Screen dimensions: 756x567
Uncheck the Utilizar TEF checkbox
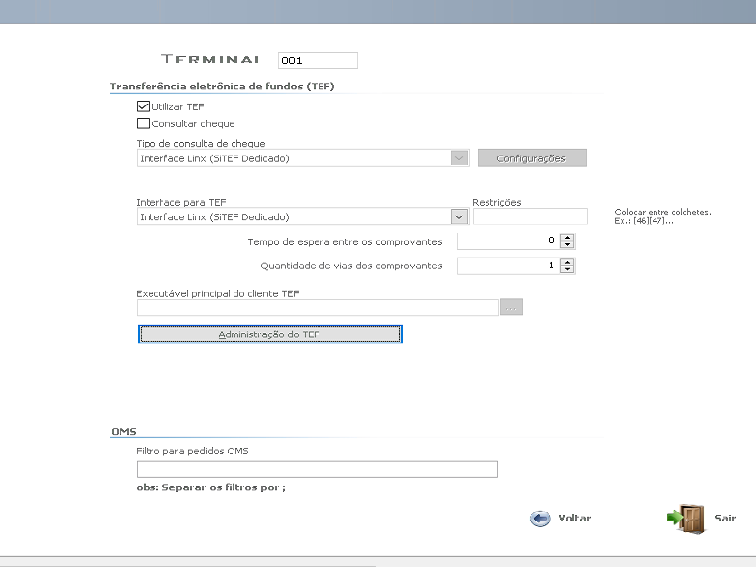point(143,106)
